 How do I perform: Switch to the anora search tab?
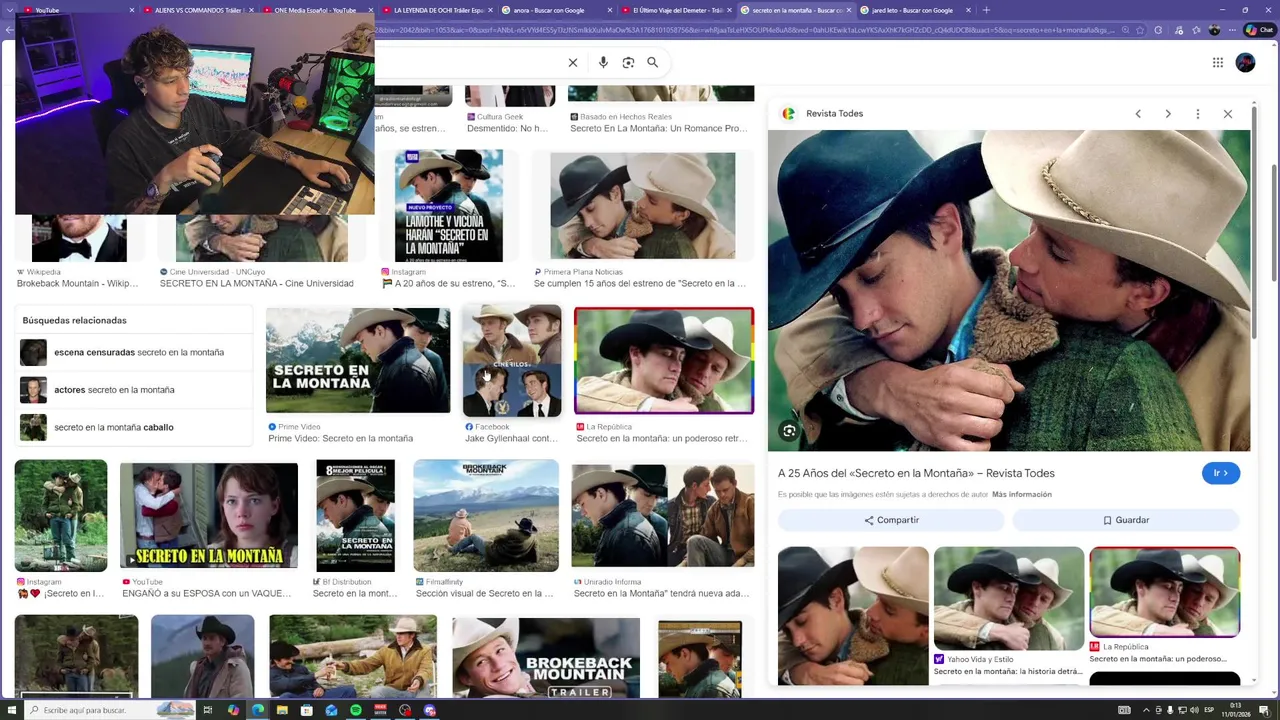coord(555,10)
